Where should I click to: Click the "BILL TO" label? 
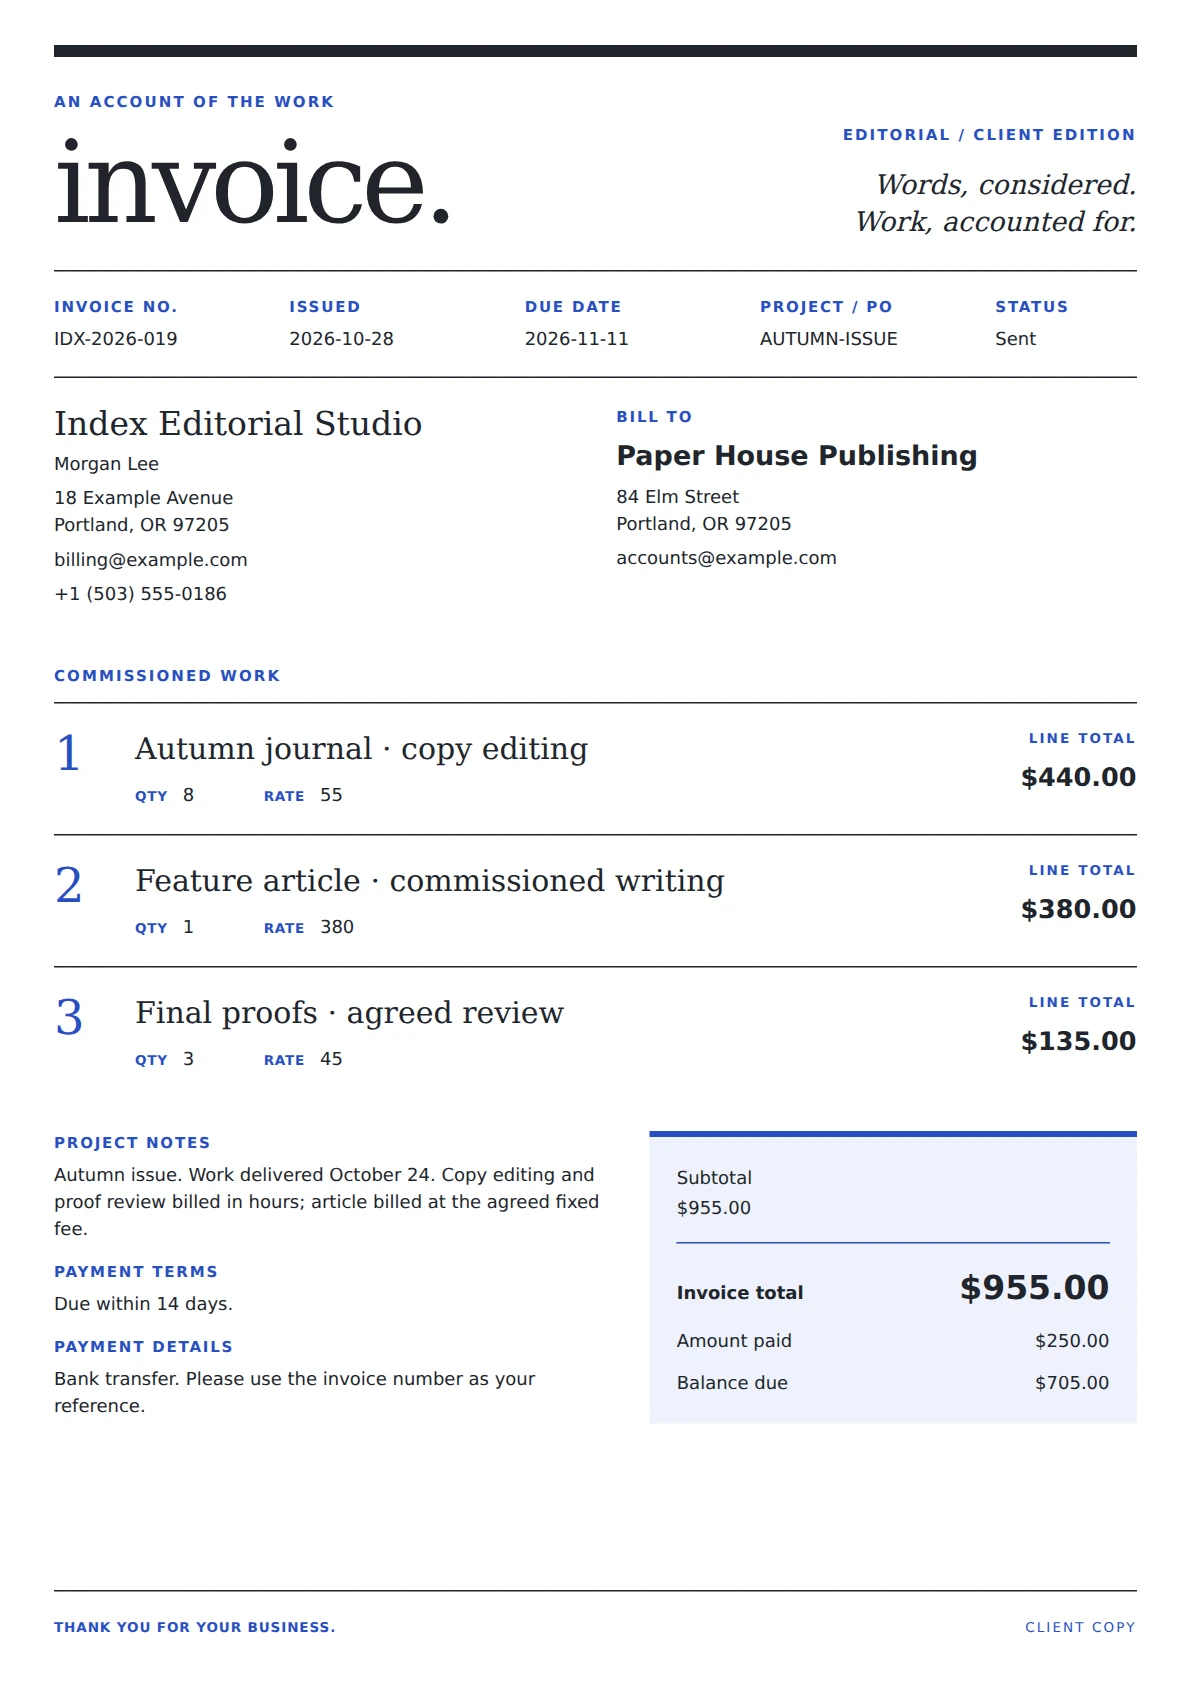(654, 417)
